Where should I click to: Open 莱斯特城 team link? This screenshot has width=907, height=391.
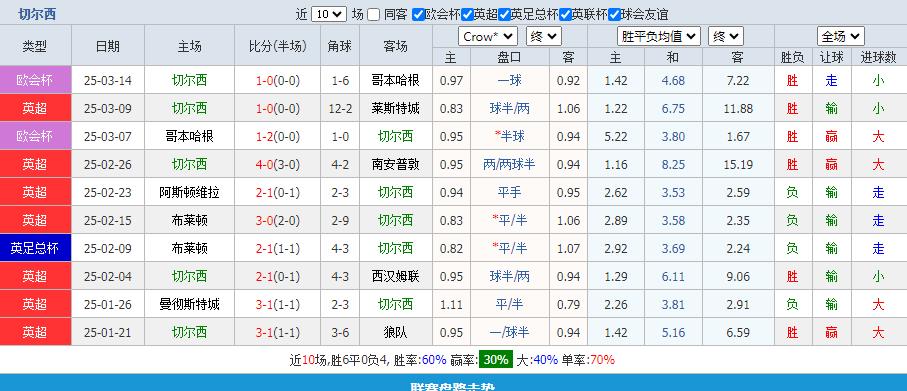click(396, 108)
